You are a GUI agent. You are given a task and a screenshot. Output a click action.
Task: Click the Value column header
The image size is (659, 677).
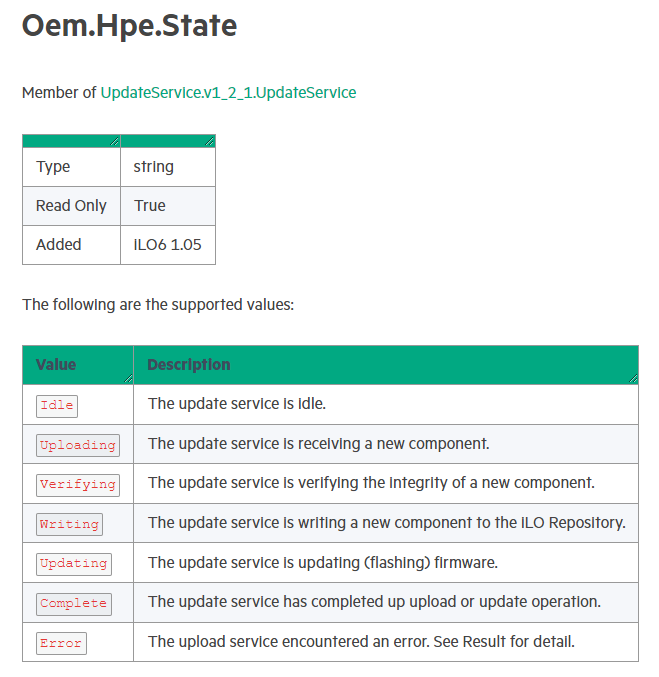56,365
